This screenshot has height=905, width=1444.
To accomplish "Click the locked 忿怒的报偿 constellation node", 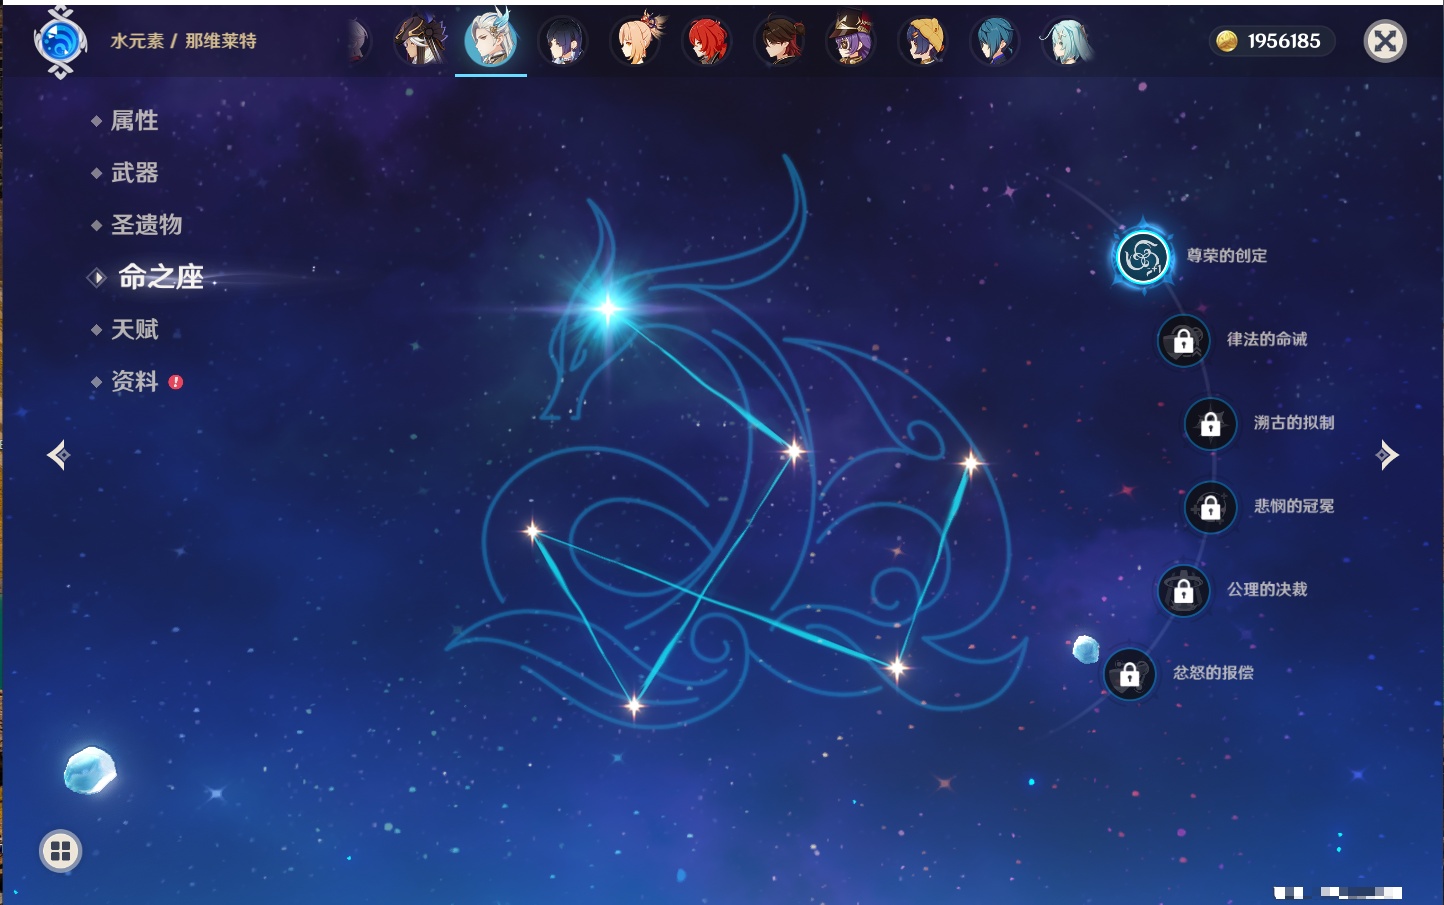I will tap(1129, 675).
